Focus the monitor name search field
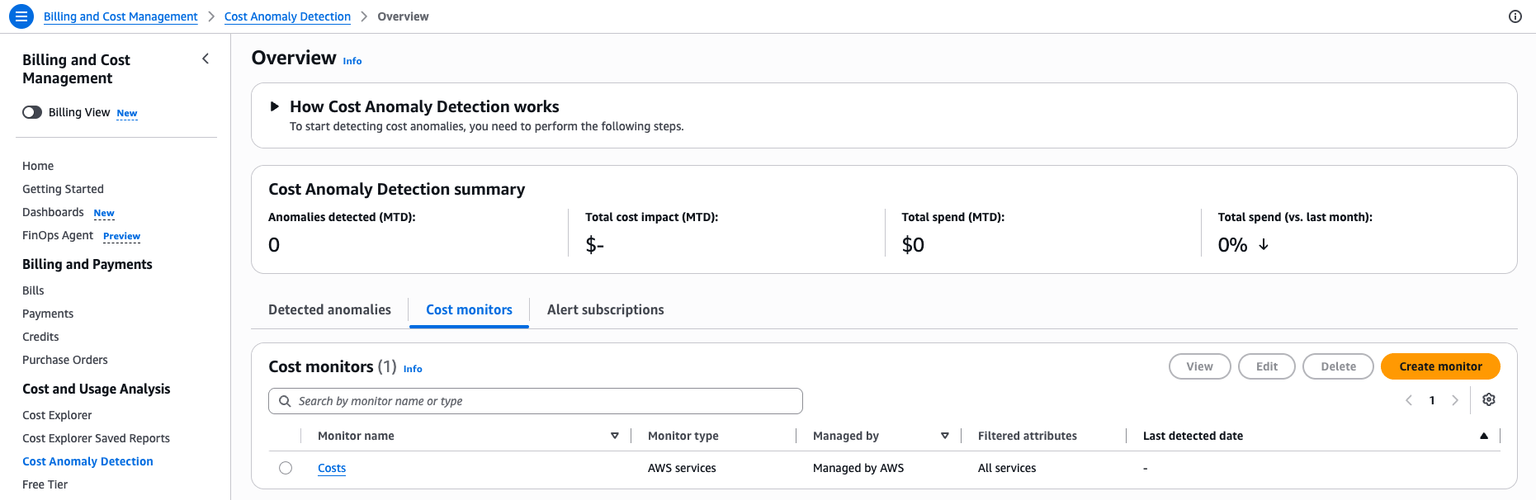 pos(535,401)
